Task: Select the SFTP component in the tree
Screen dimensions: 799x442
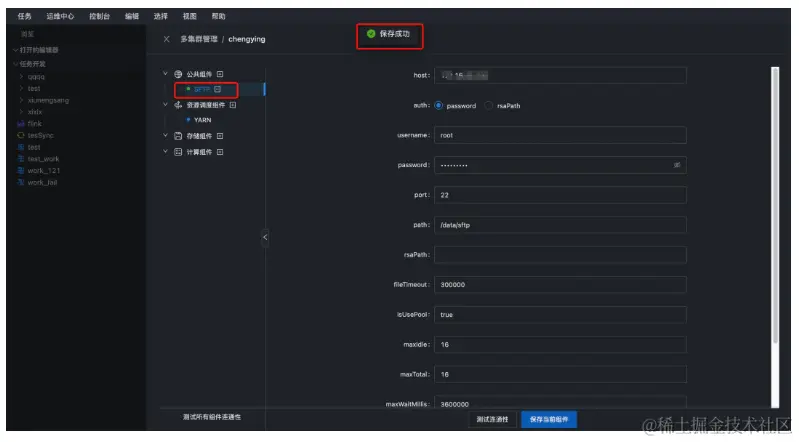Action: (202, 89)
